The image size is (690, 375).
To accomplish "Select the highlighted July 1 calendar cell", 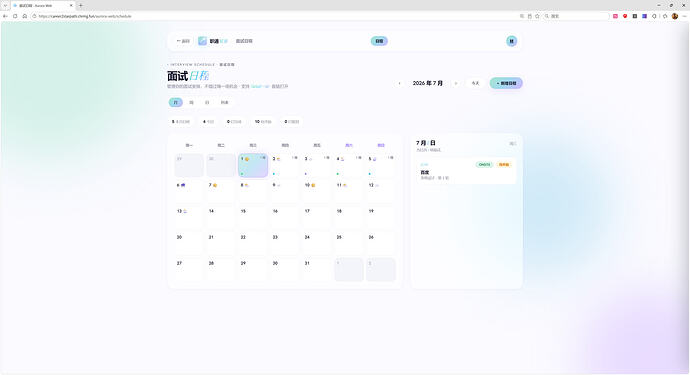I will point(253,165).
